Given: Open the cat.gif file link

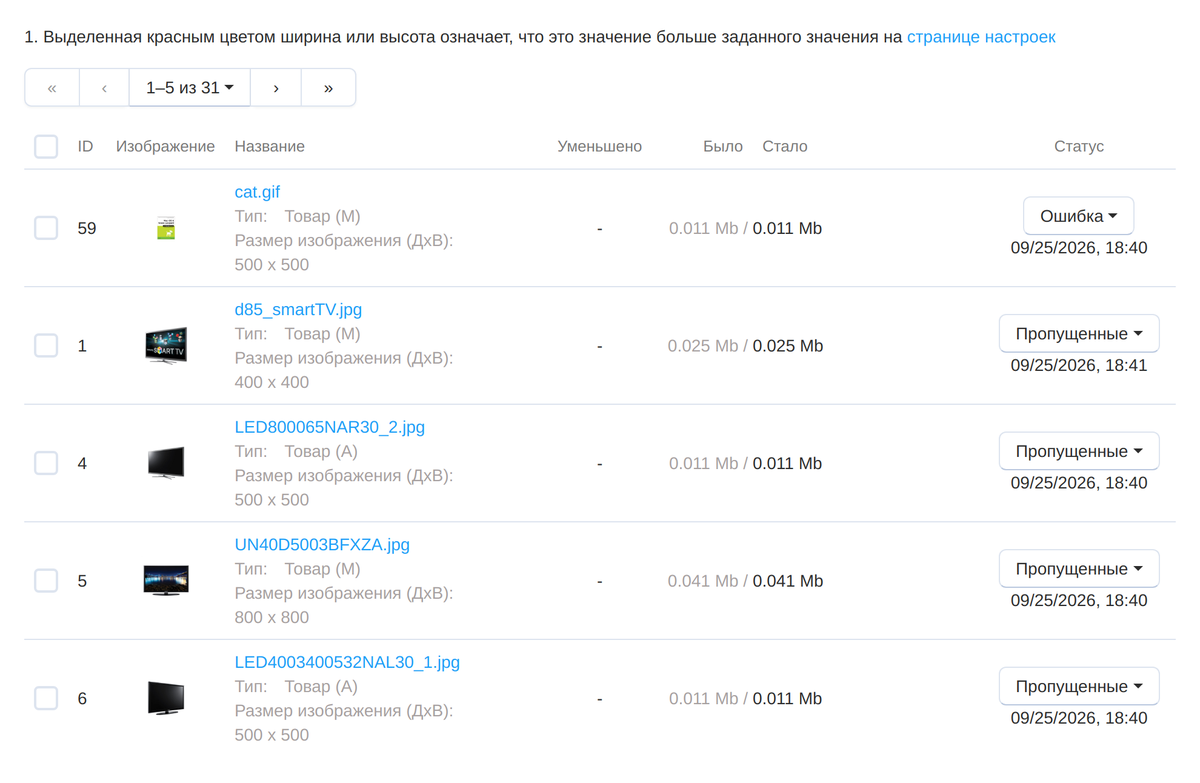Looking at the screenshot, I should (258, 192).
